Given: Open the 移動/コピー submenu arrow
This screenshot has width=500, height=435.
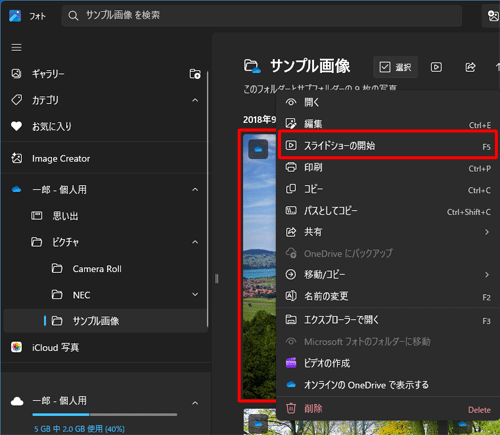Looking at the screenshot, I should point(487,274).
